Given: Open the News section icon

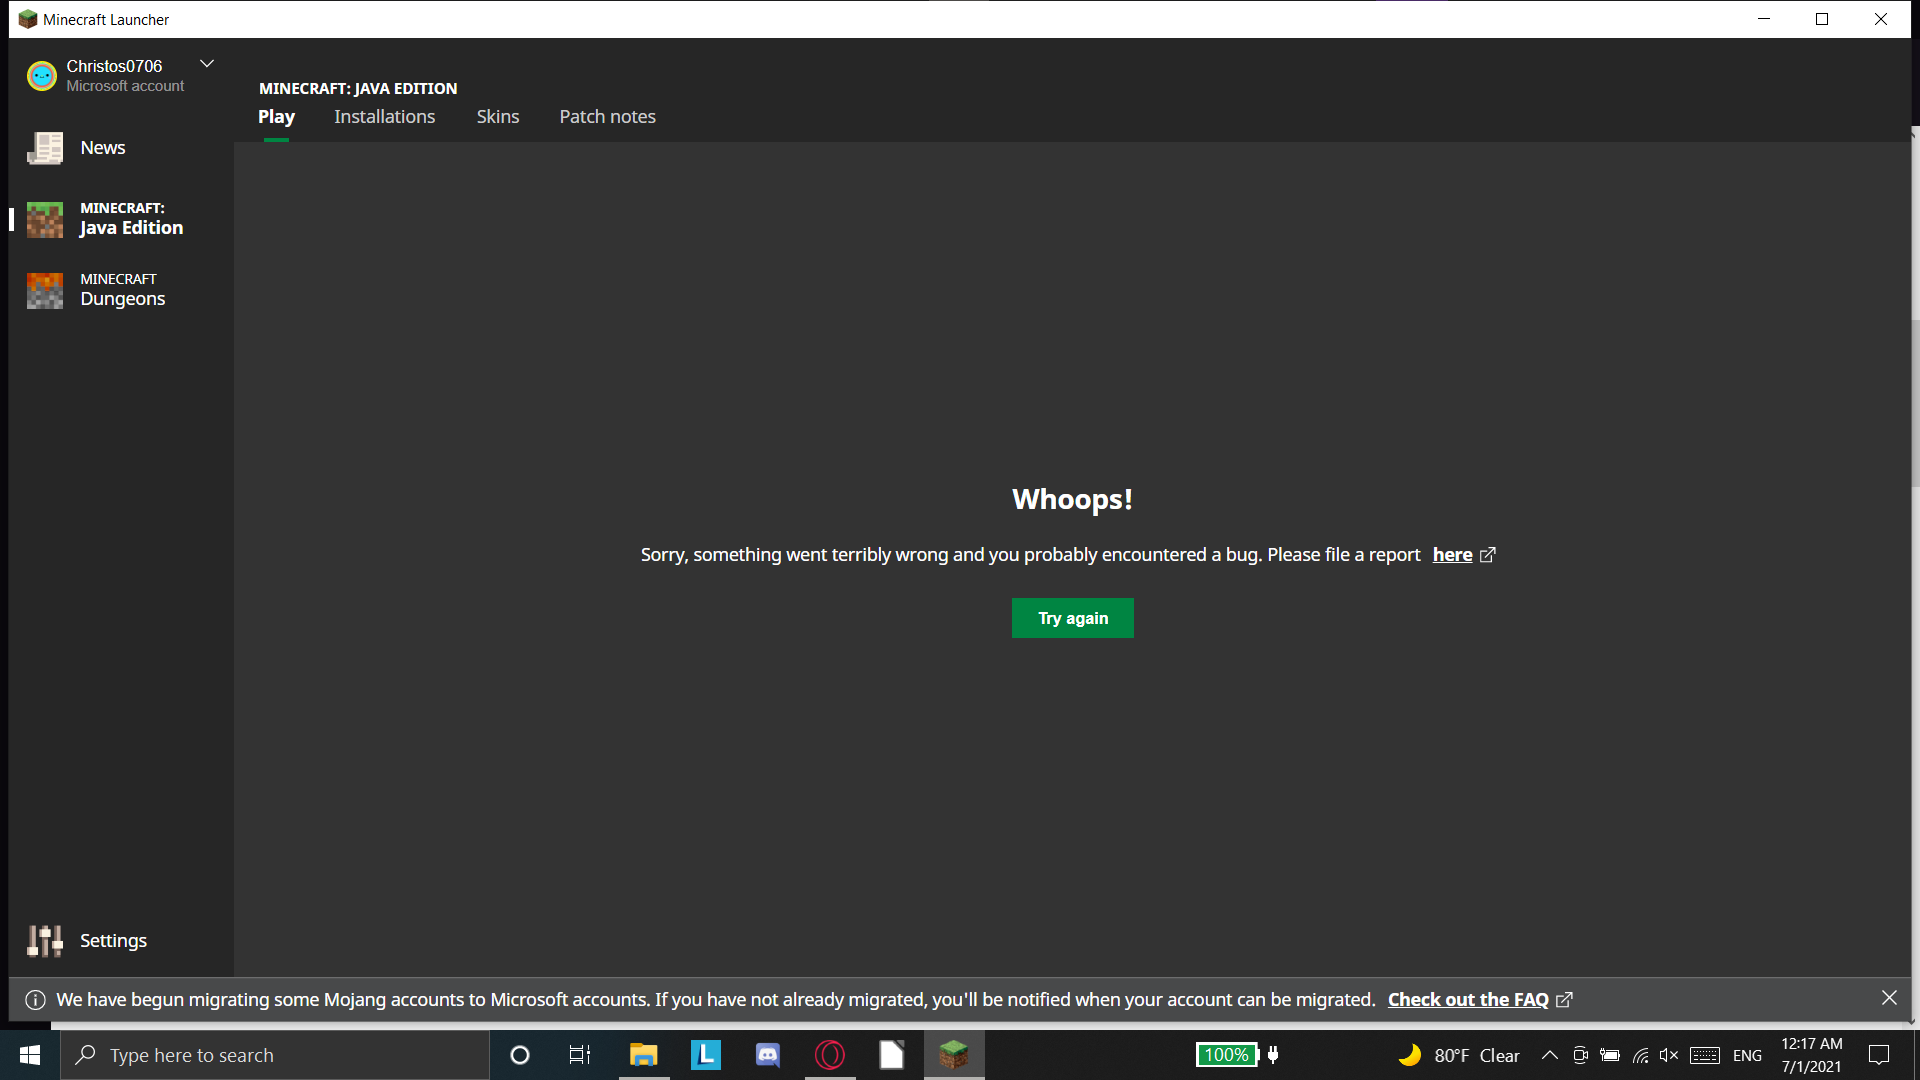Looking at the screenshot, I should (x=45, y=148).
